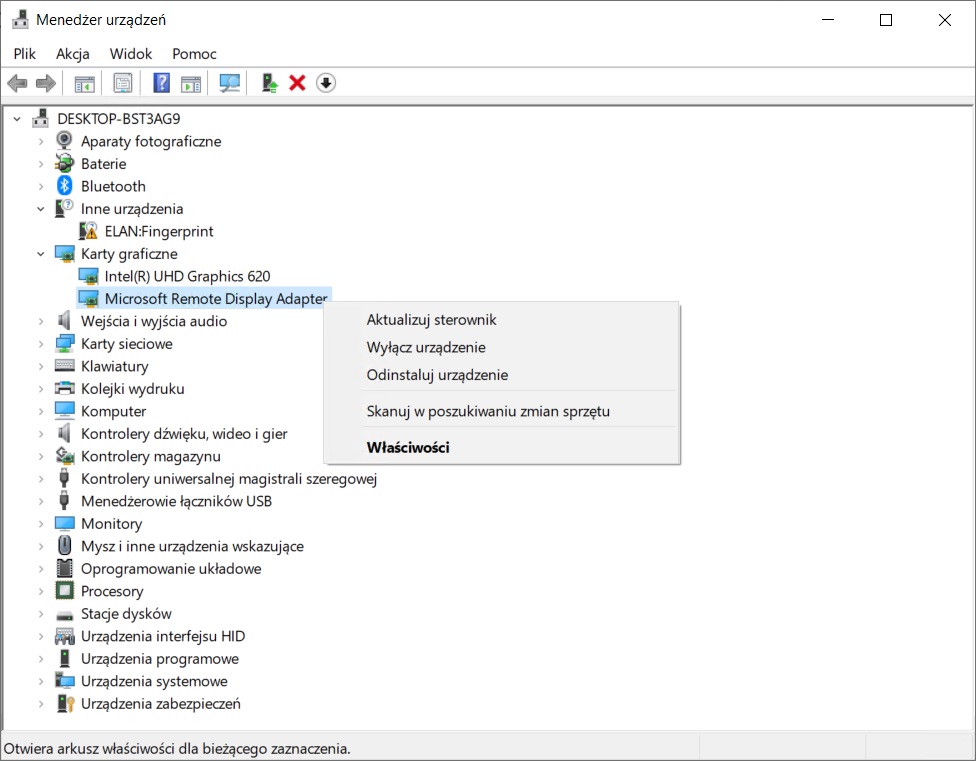Click the update driver toolbar icon
This screenshot has height=761, width=976.
pos(269,84)
